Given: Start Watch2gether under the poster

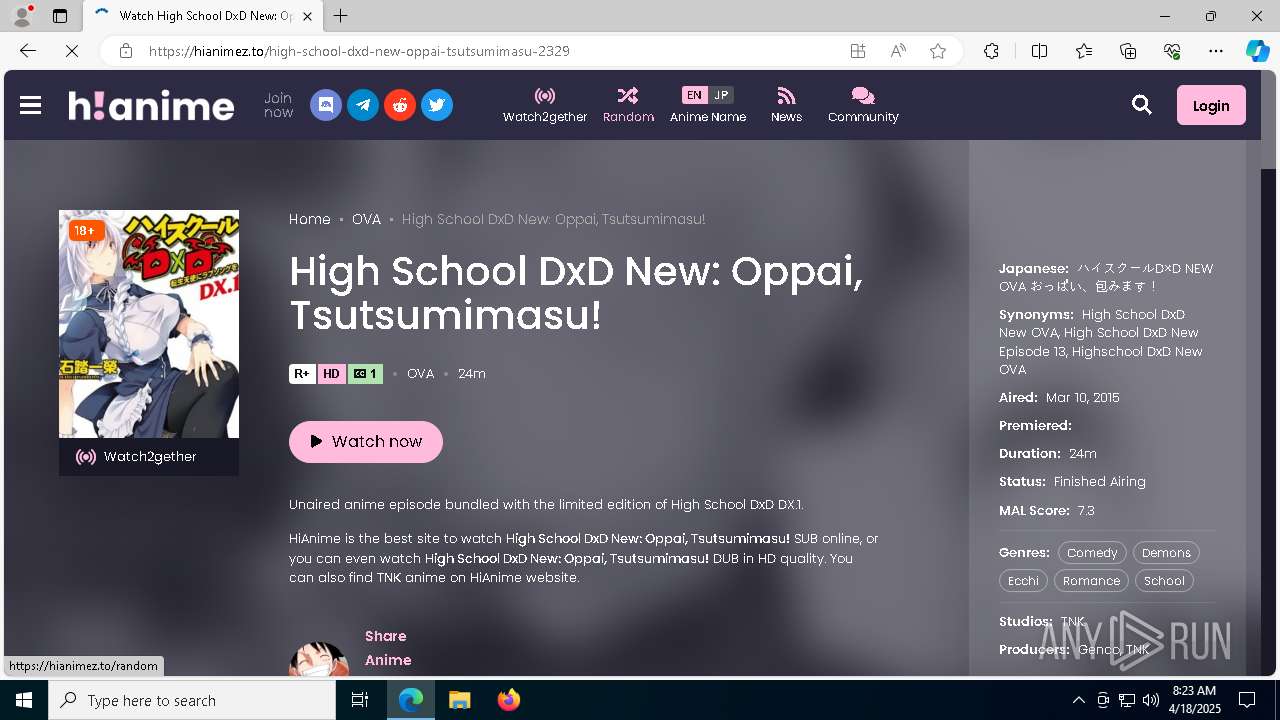Looking at the screenshot, I should 149,457.
